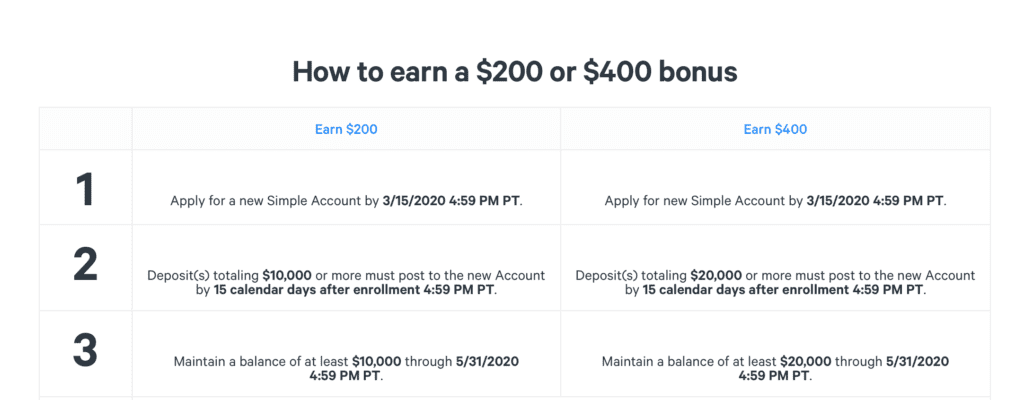Click the empty top-left table header cell
The image size is (1024, 400).
(x=86, y=129)
